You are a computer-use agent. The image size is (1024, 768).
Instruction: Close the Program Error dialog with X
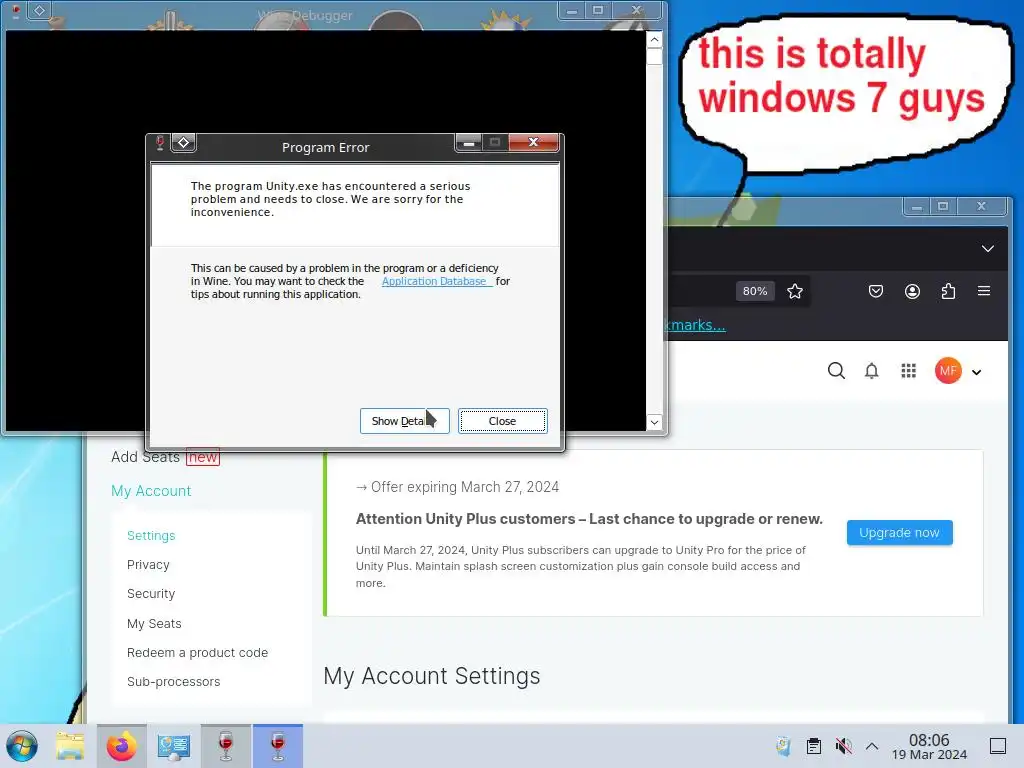pyautogui.click(x=534, y=142)
